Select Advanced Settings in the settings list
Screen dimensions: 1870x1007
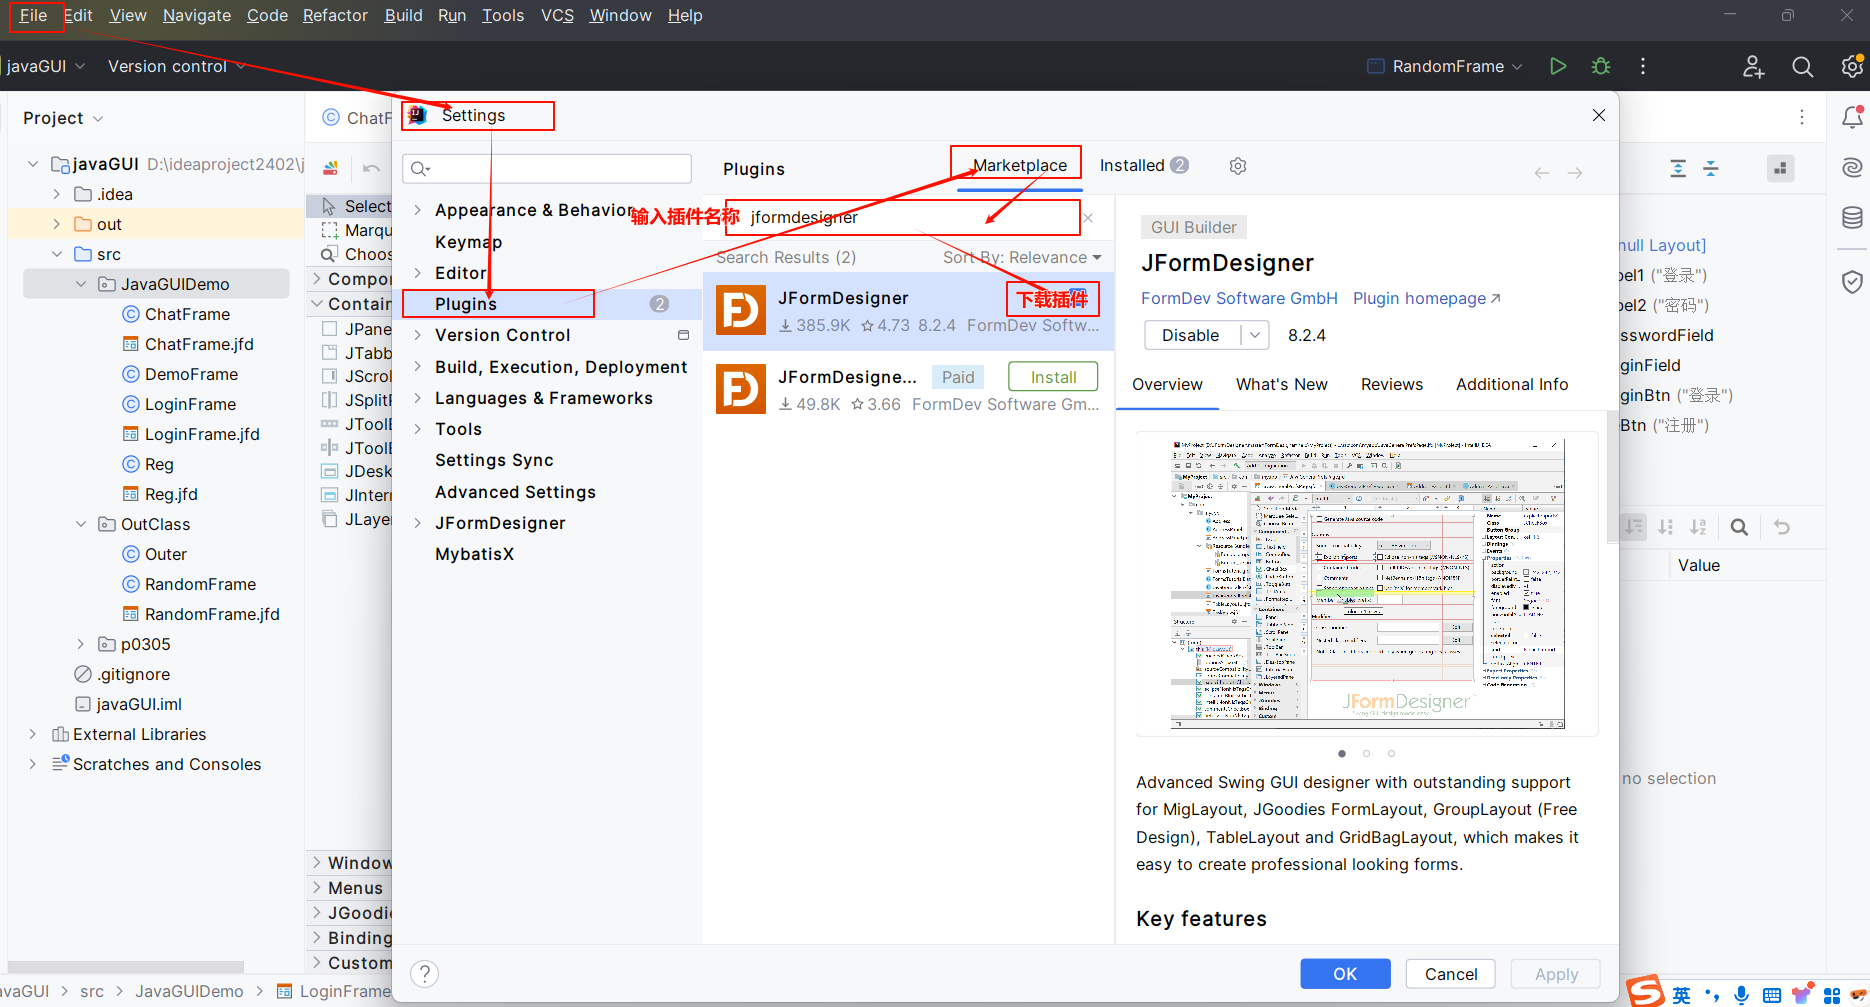click(515, 492)
